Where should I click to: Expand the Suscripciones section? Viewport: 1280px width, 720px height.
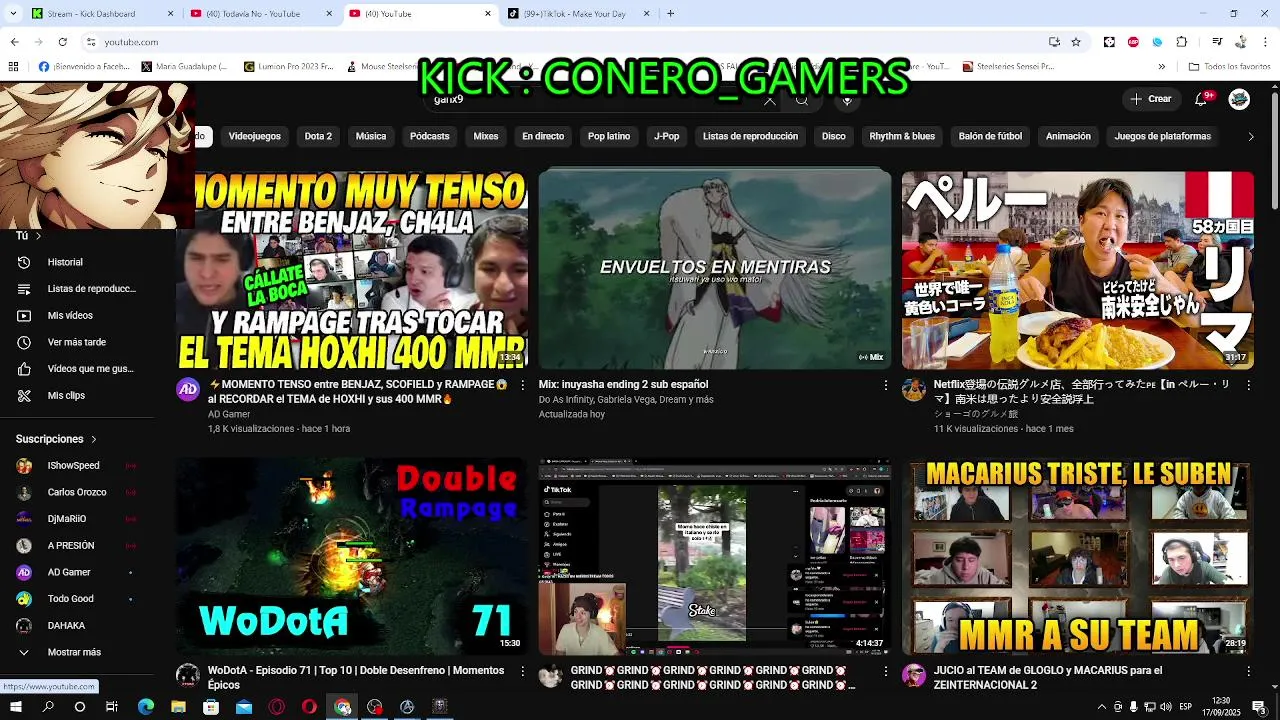(x=57, y=439)
